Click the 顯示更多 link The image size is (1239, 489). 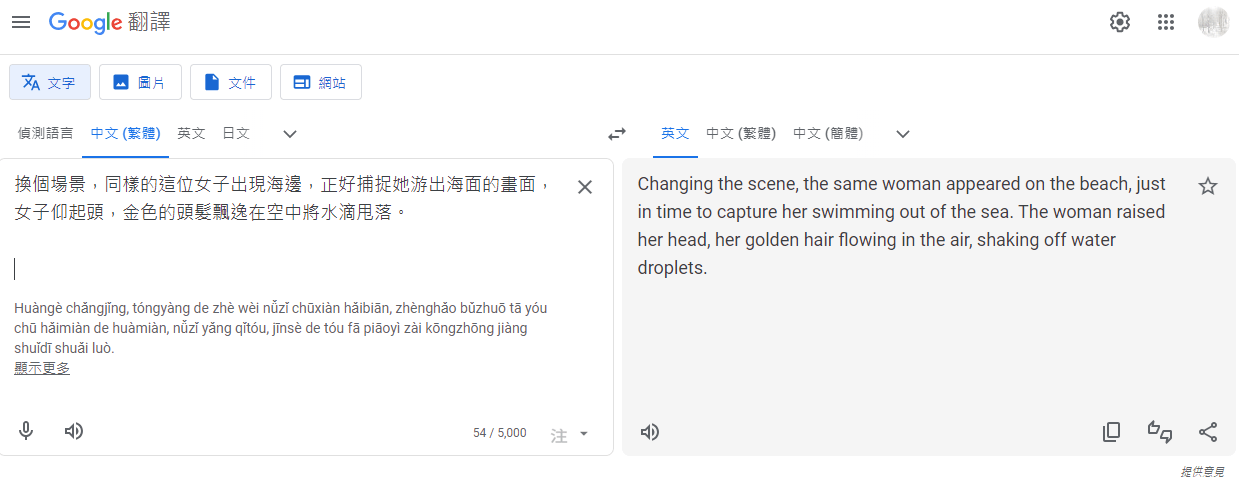pyautogui.click(x=42, y=368)
